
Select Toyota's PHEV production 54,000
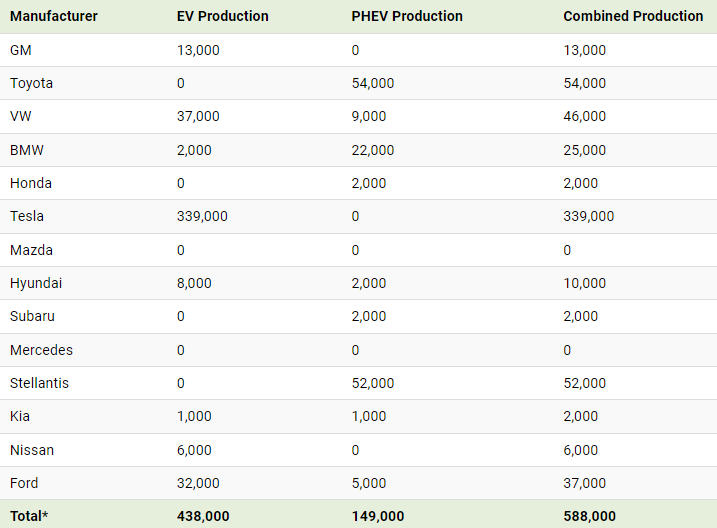click(373, 83)
